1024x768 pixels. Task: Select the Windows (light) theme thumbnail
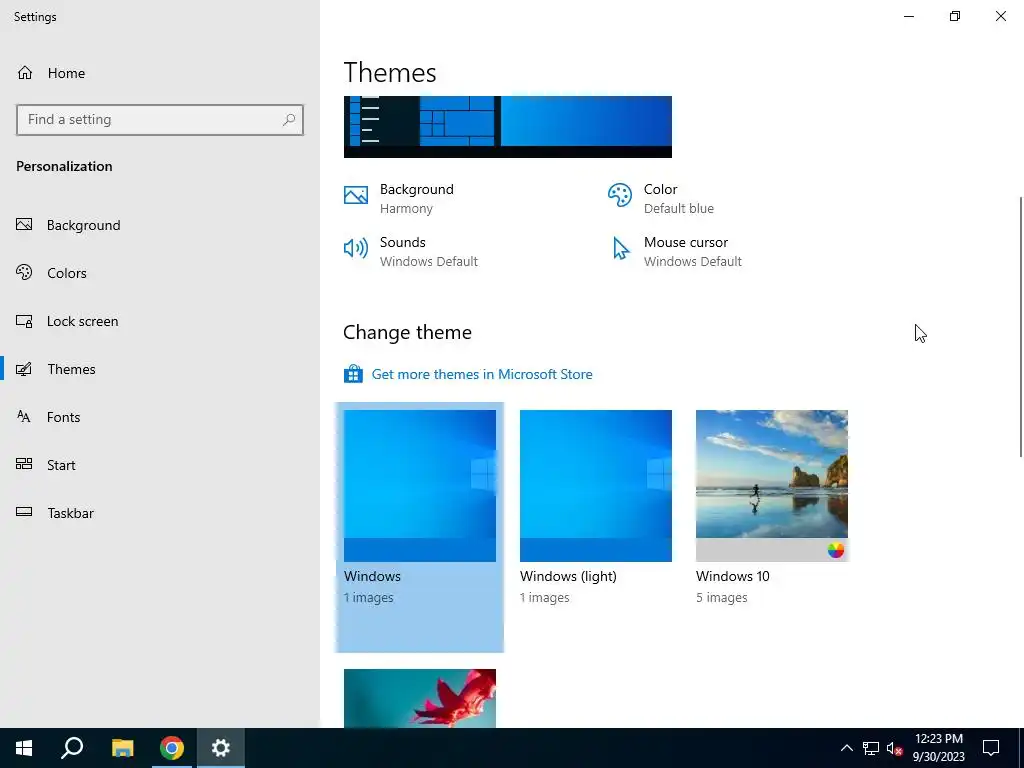596,486
